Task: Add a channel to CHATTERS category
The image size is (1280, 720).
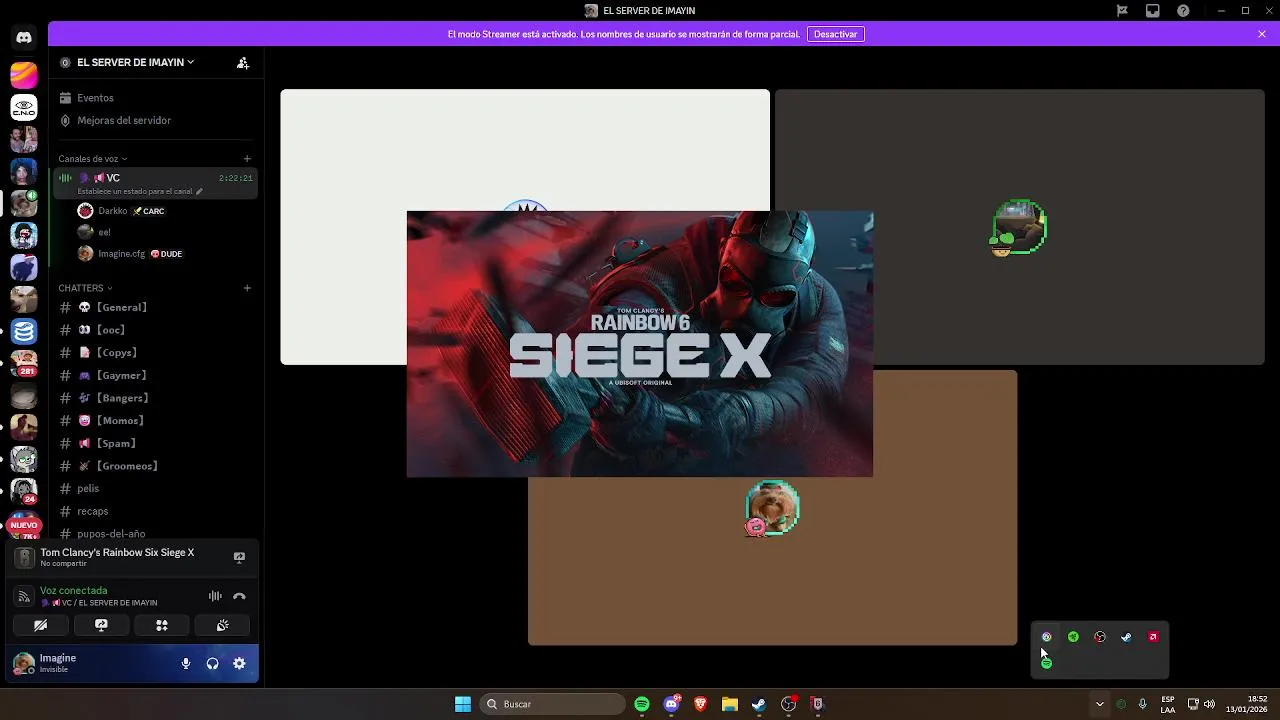Action: click(247, 288)
